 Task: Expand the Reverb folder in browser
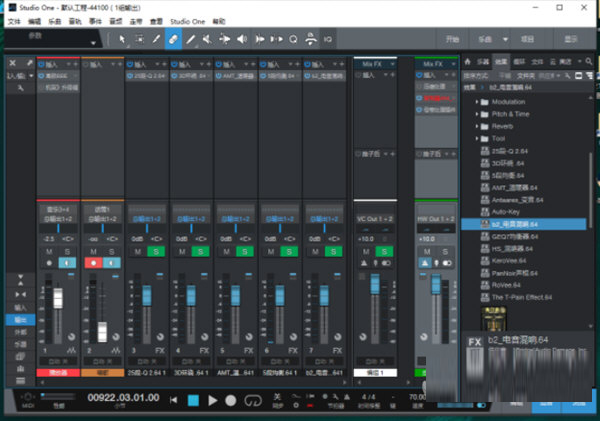[x=476, y=127]
